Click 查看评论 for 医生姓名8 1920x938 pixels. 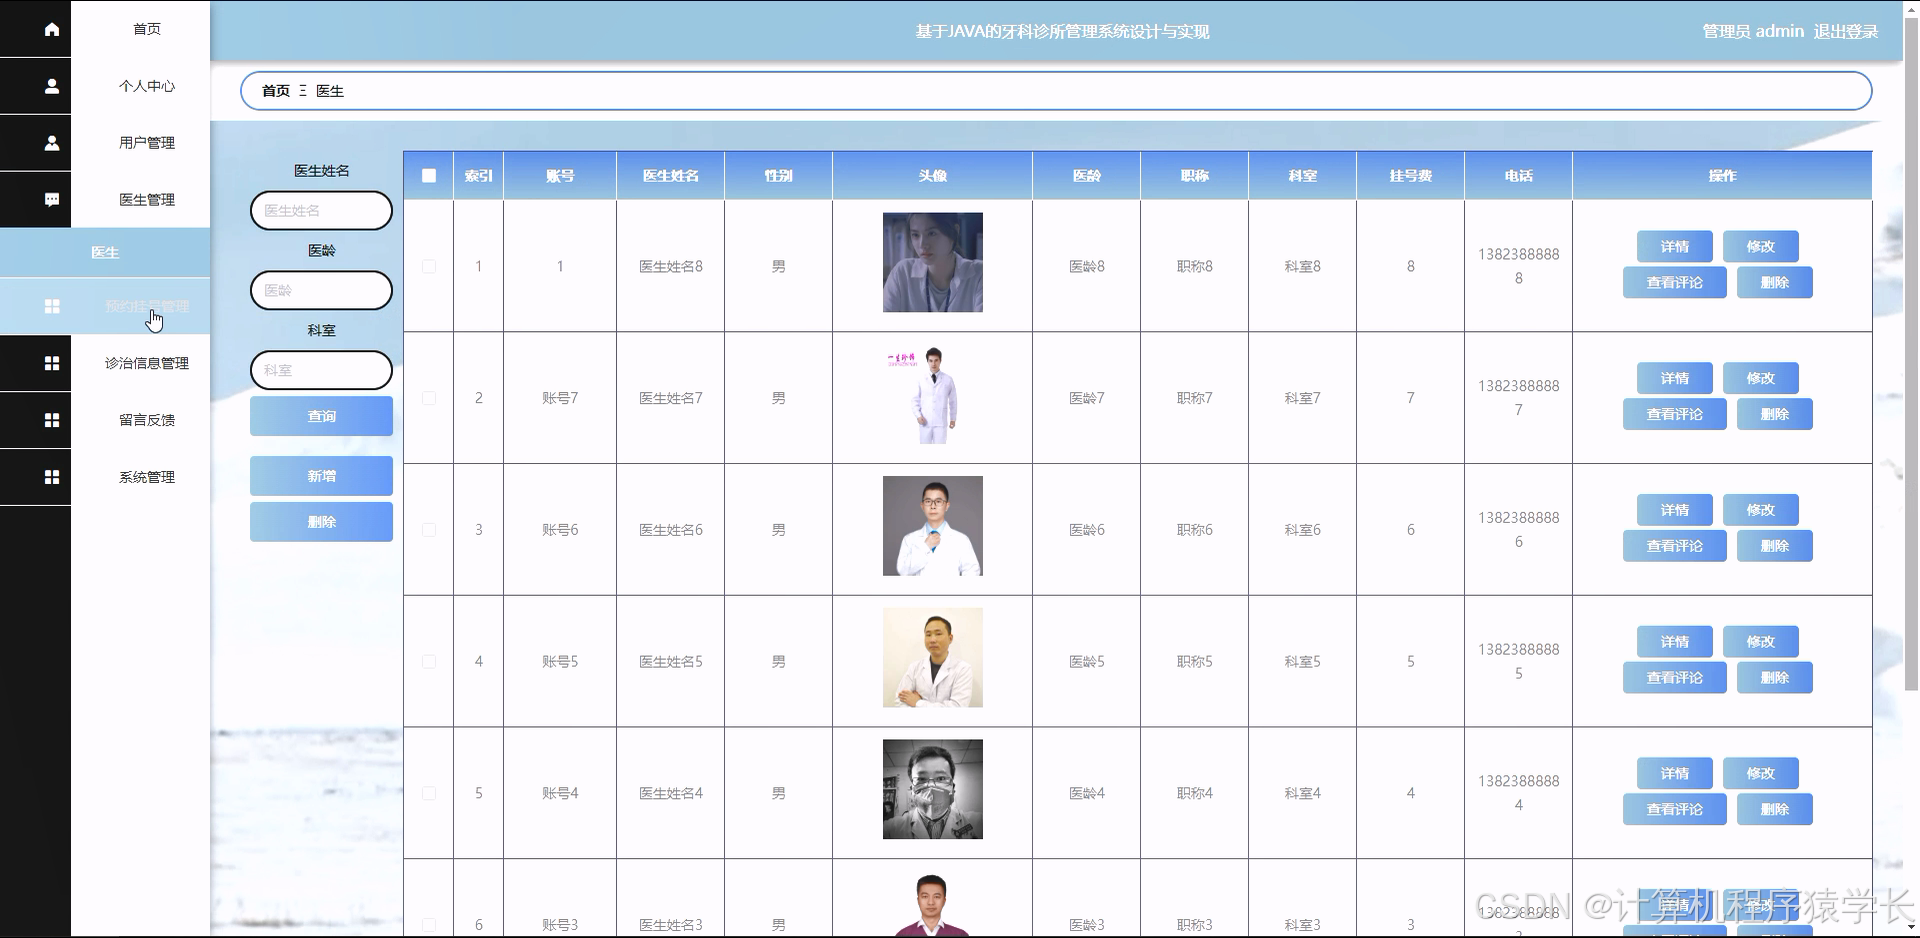pyautogui.click(x=1675, y=283)
